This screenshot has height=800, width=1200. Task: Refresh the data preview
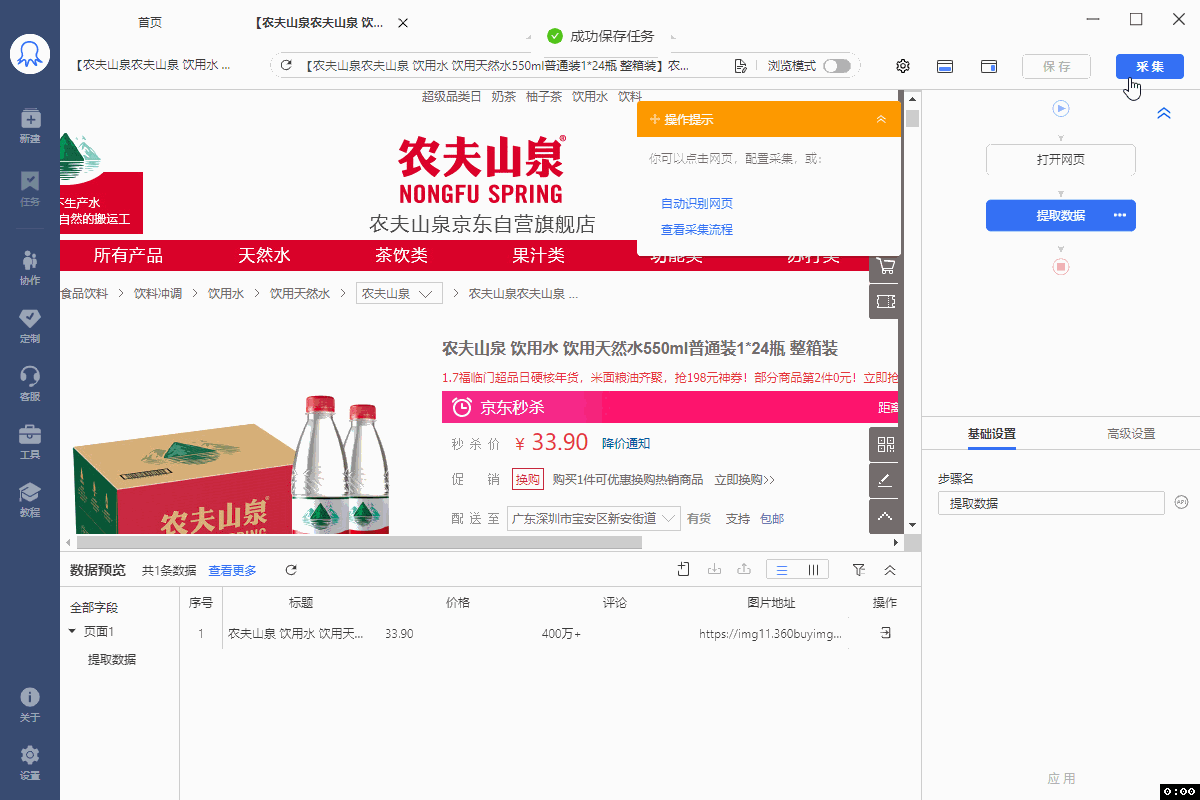291,570
